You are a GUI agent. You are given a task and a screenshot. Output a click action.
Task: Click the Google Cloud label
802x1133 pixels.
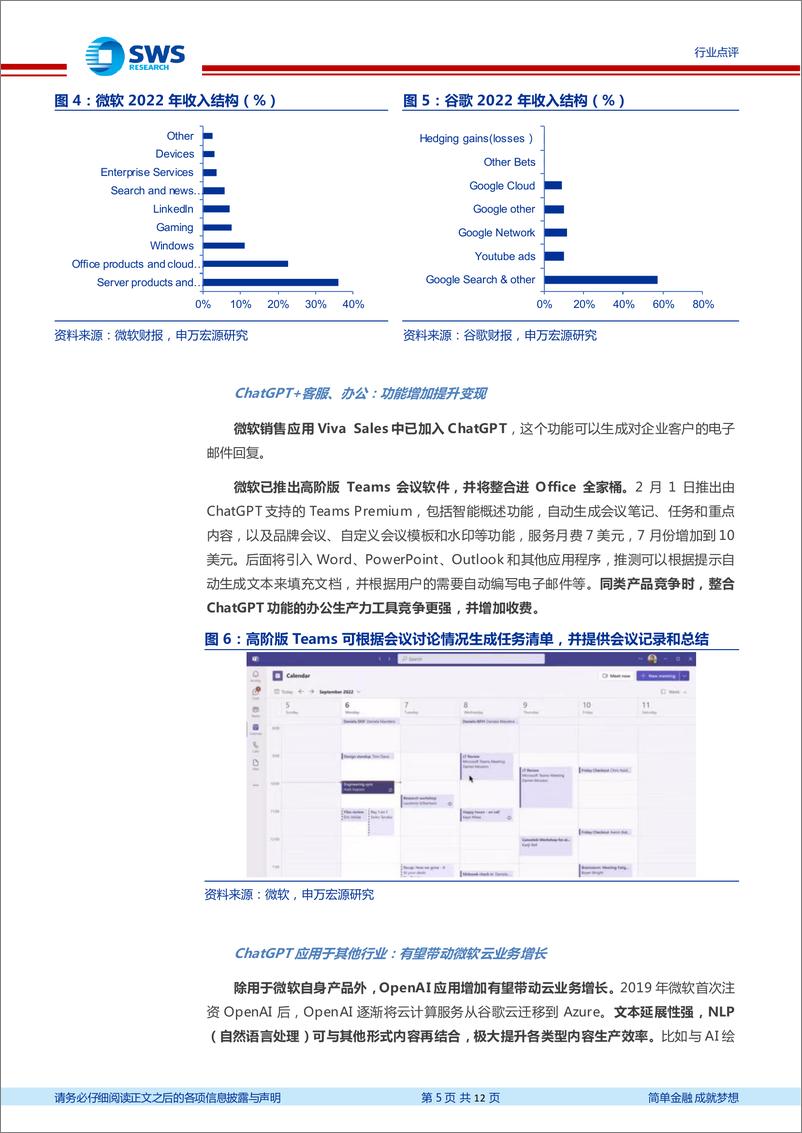tap(502, 186)
